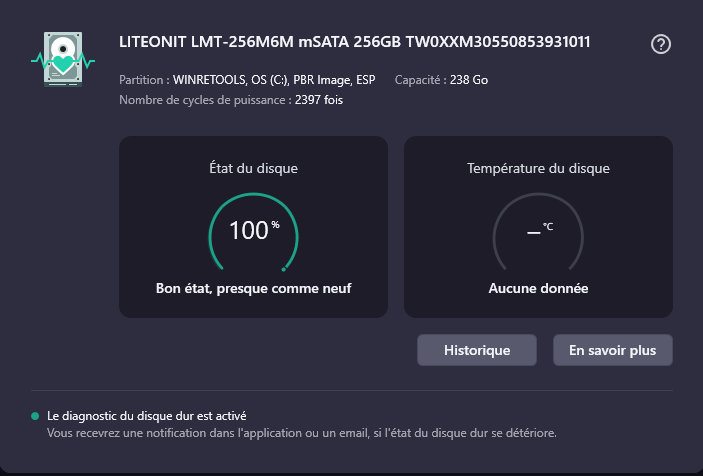Screen dimensions: 703x476
Task: Click the Partition list text
Action: [x=247, y=79]
